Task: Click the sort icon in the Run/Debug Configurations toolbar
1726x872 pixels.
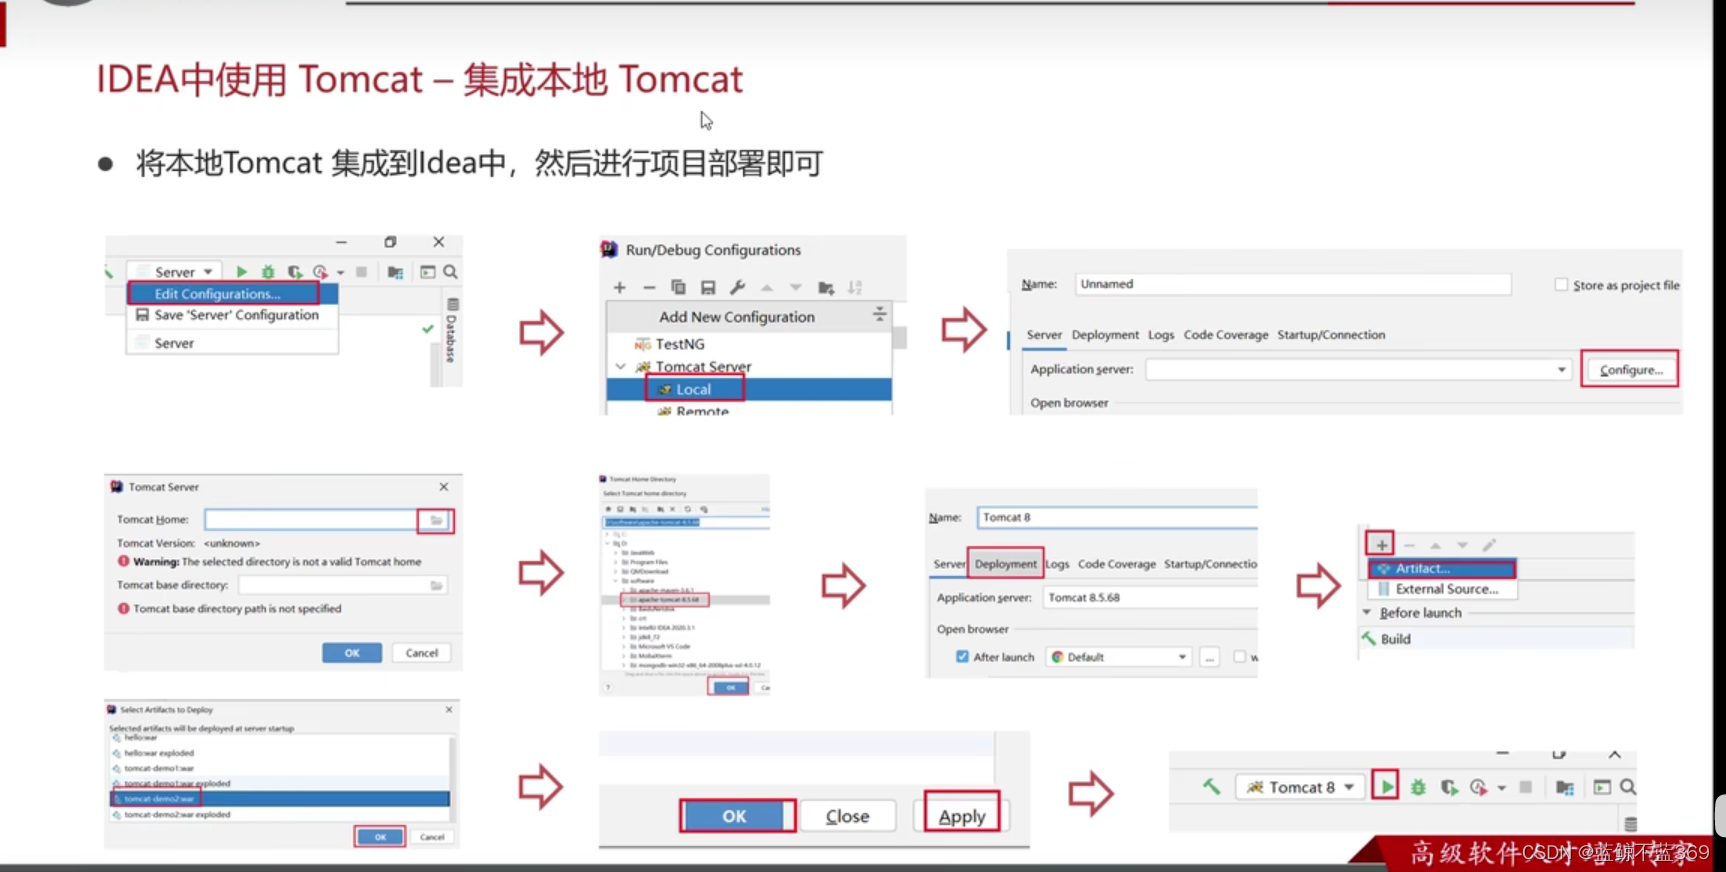Action: [x=855, y=288]
